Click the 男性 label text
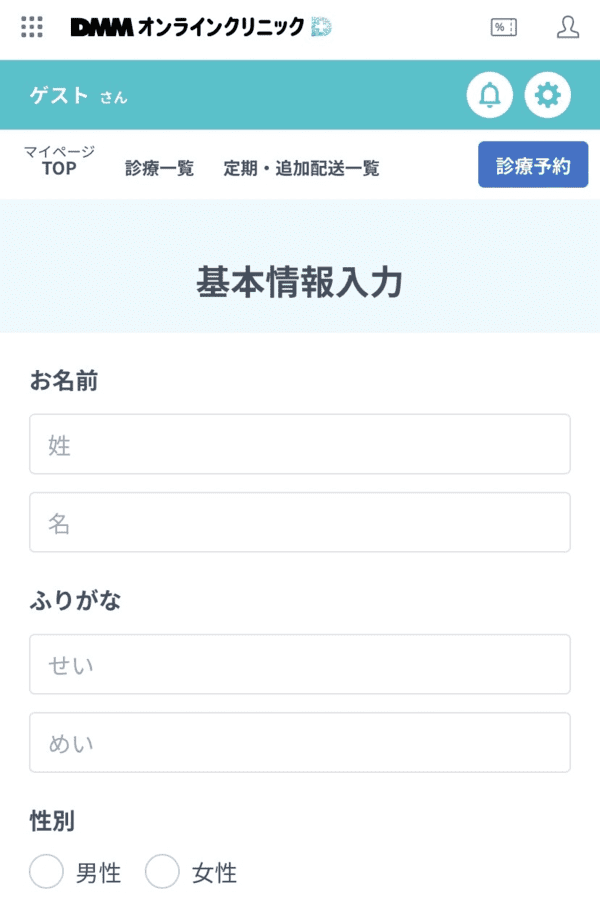 pyautogui.click(x=98, y=873)
